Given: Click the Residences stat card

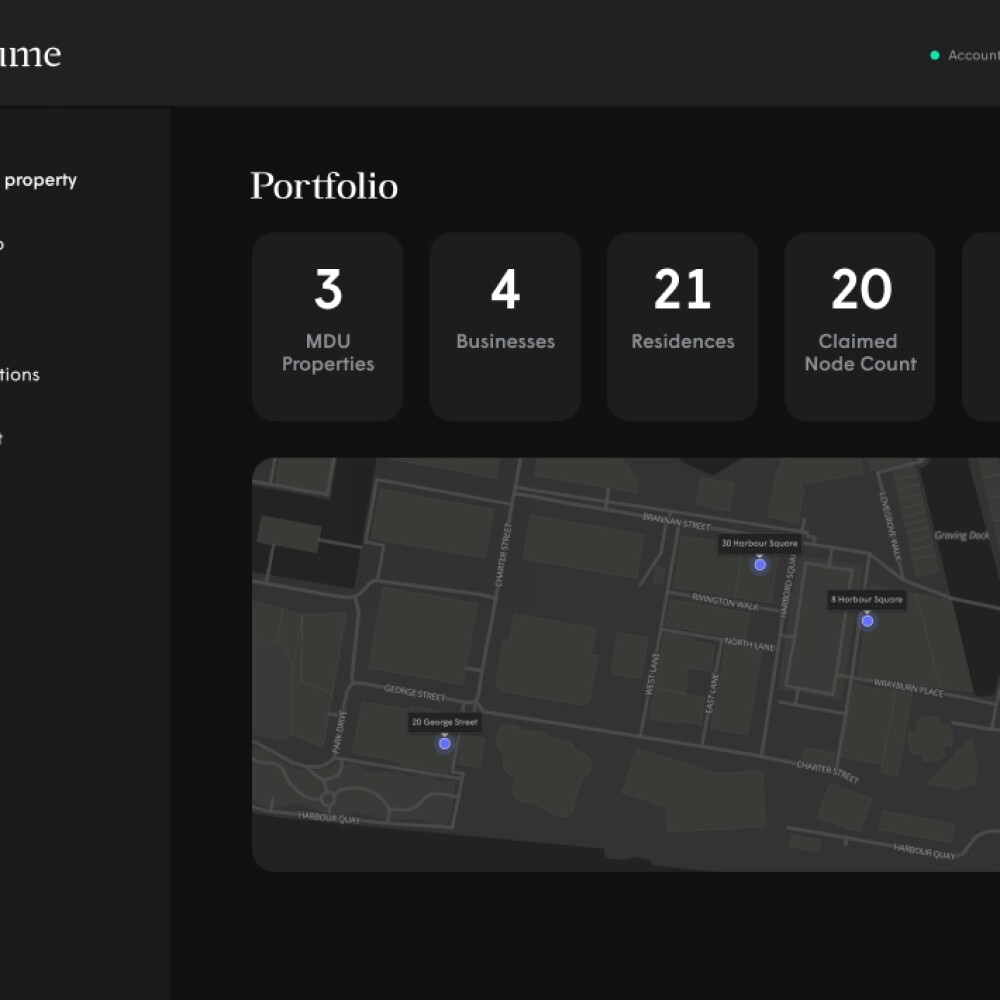Looking at the screenshot, I should 682,326.
